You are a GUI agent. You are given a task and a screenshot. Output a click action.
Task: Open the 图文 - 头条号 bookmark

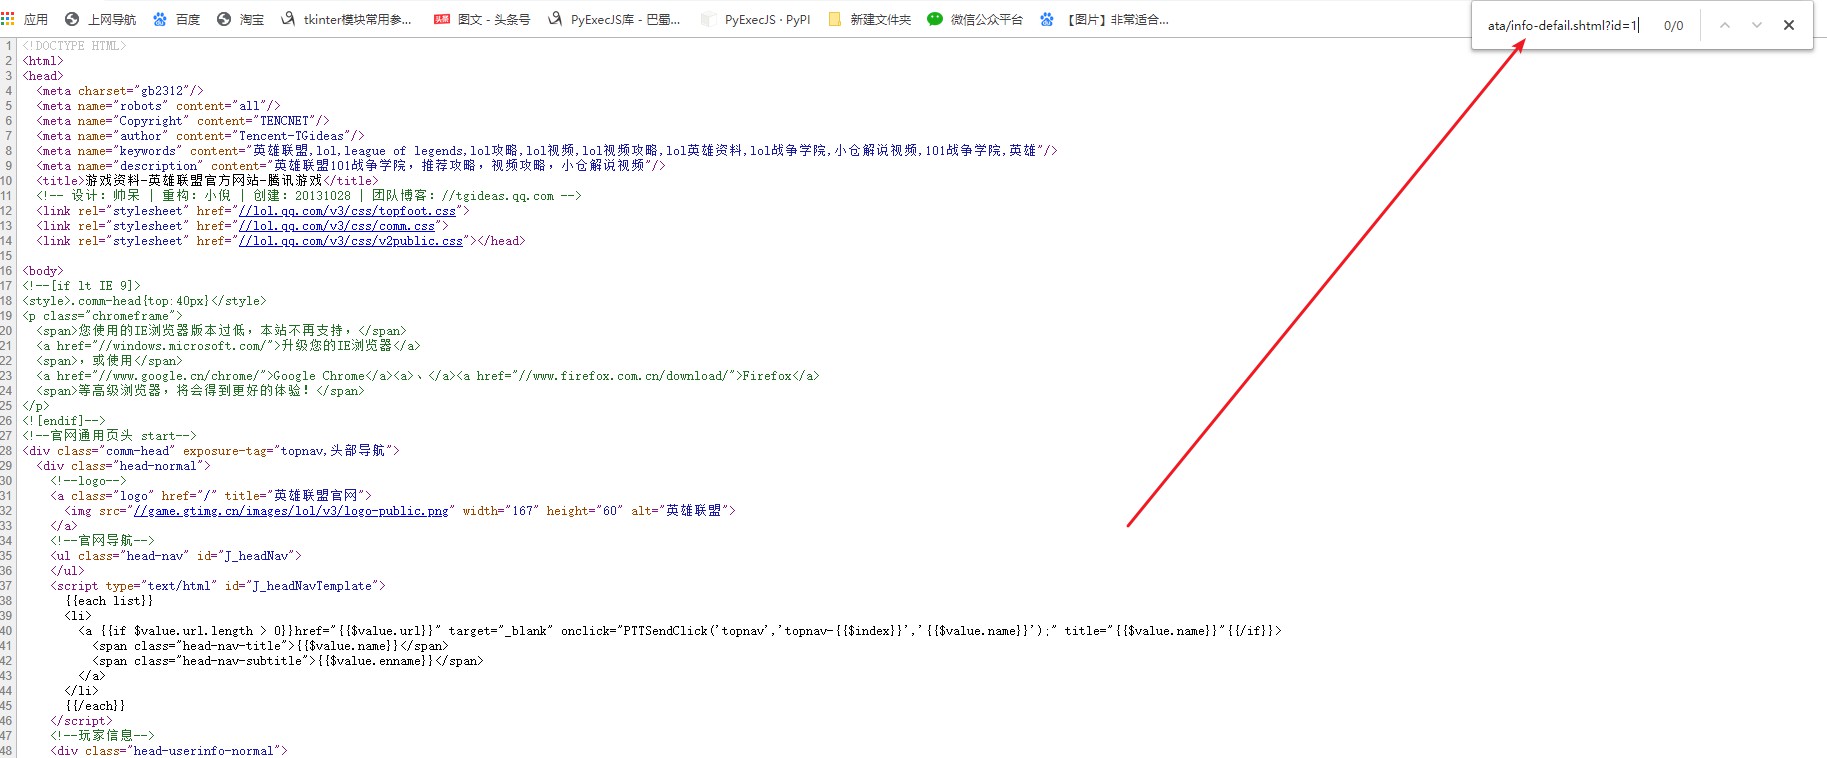(x=482, y=19)
